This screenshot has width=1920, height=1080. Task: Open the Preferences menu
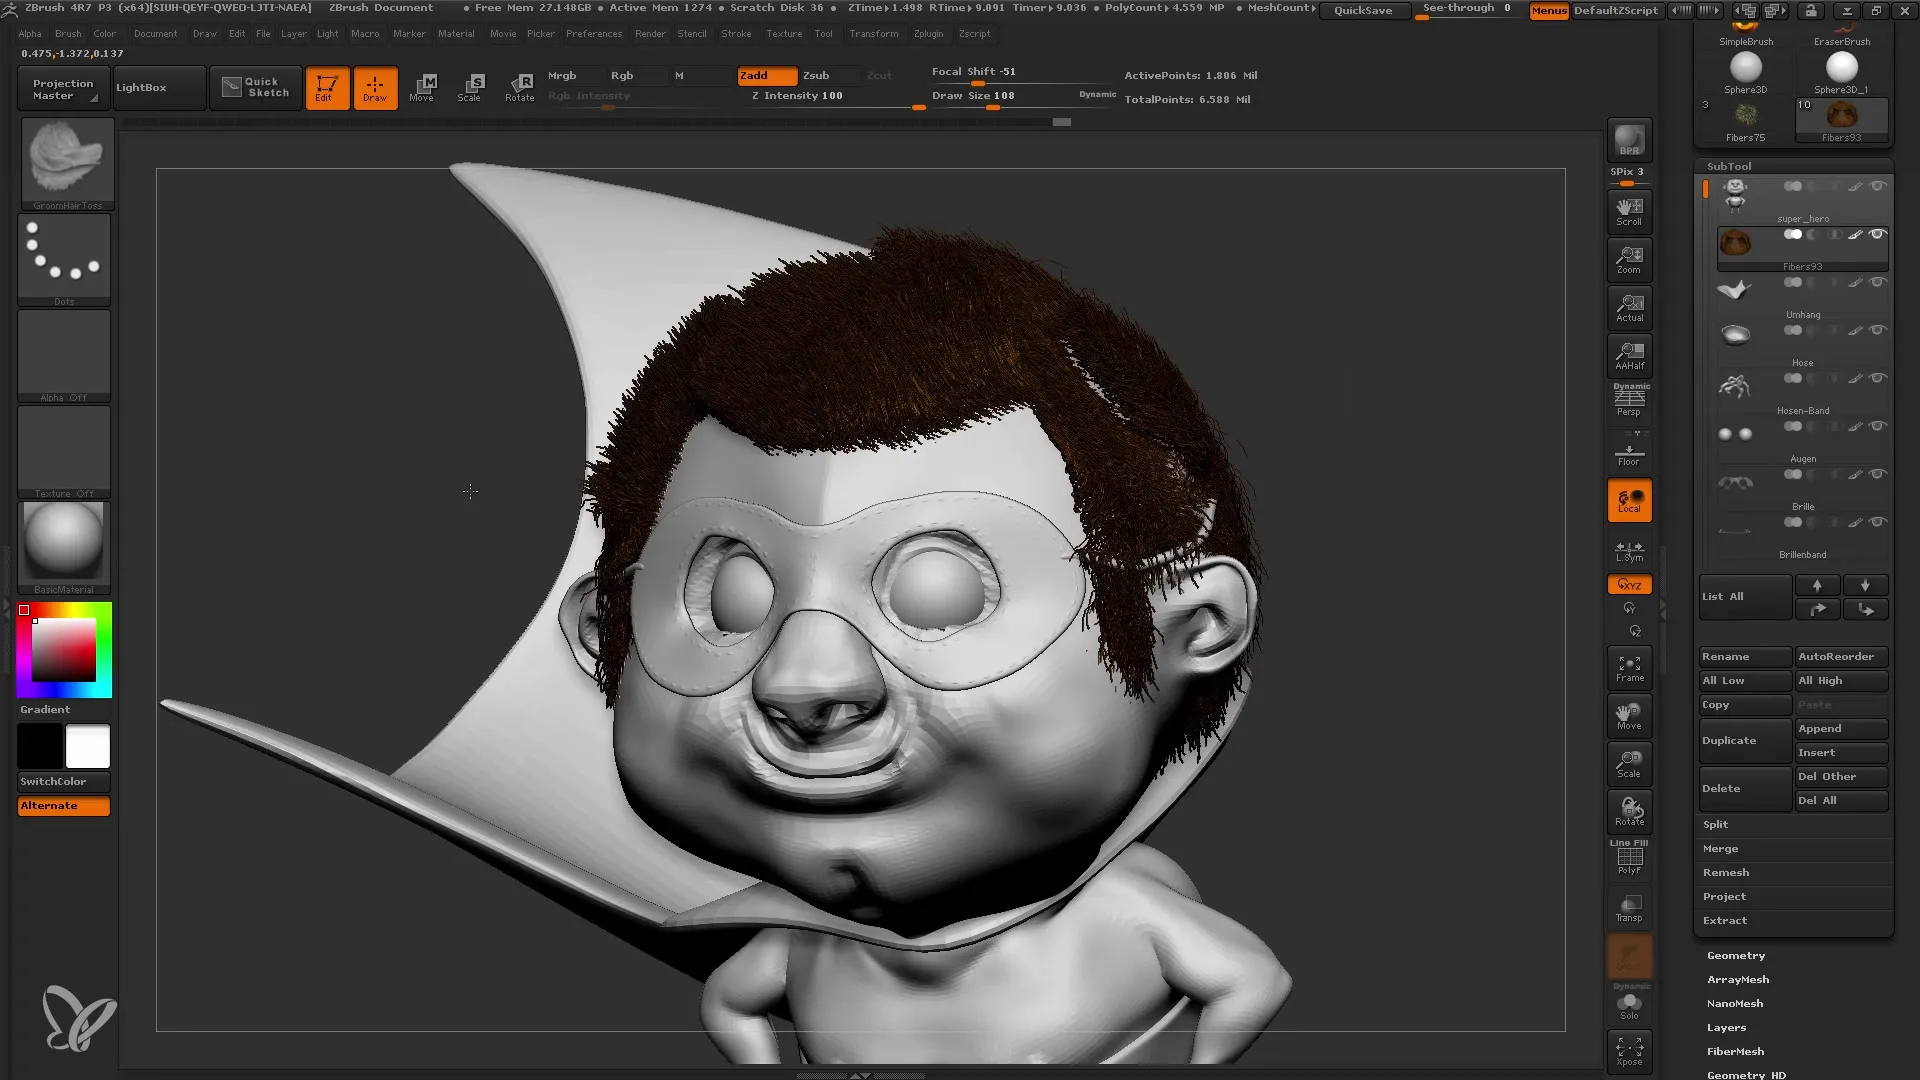pyautogui.click(x=592, y=33)
